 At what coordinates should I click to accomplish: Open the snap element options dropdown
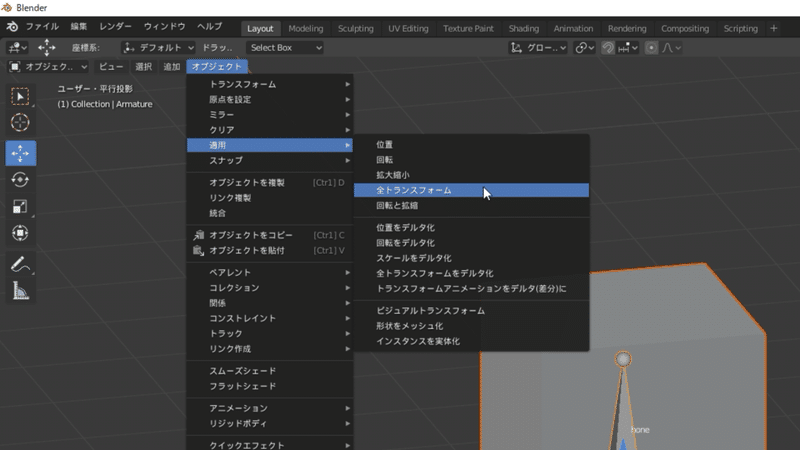628,48
